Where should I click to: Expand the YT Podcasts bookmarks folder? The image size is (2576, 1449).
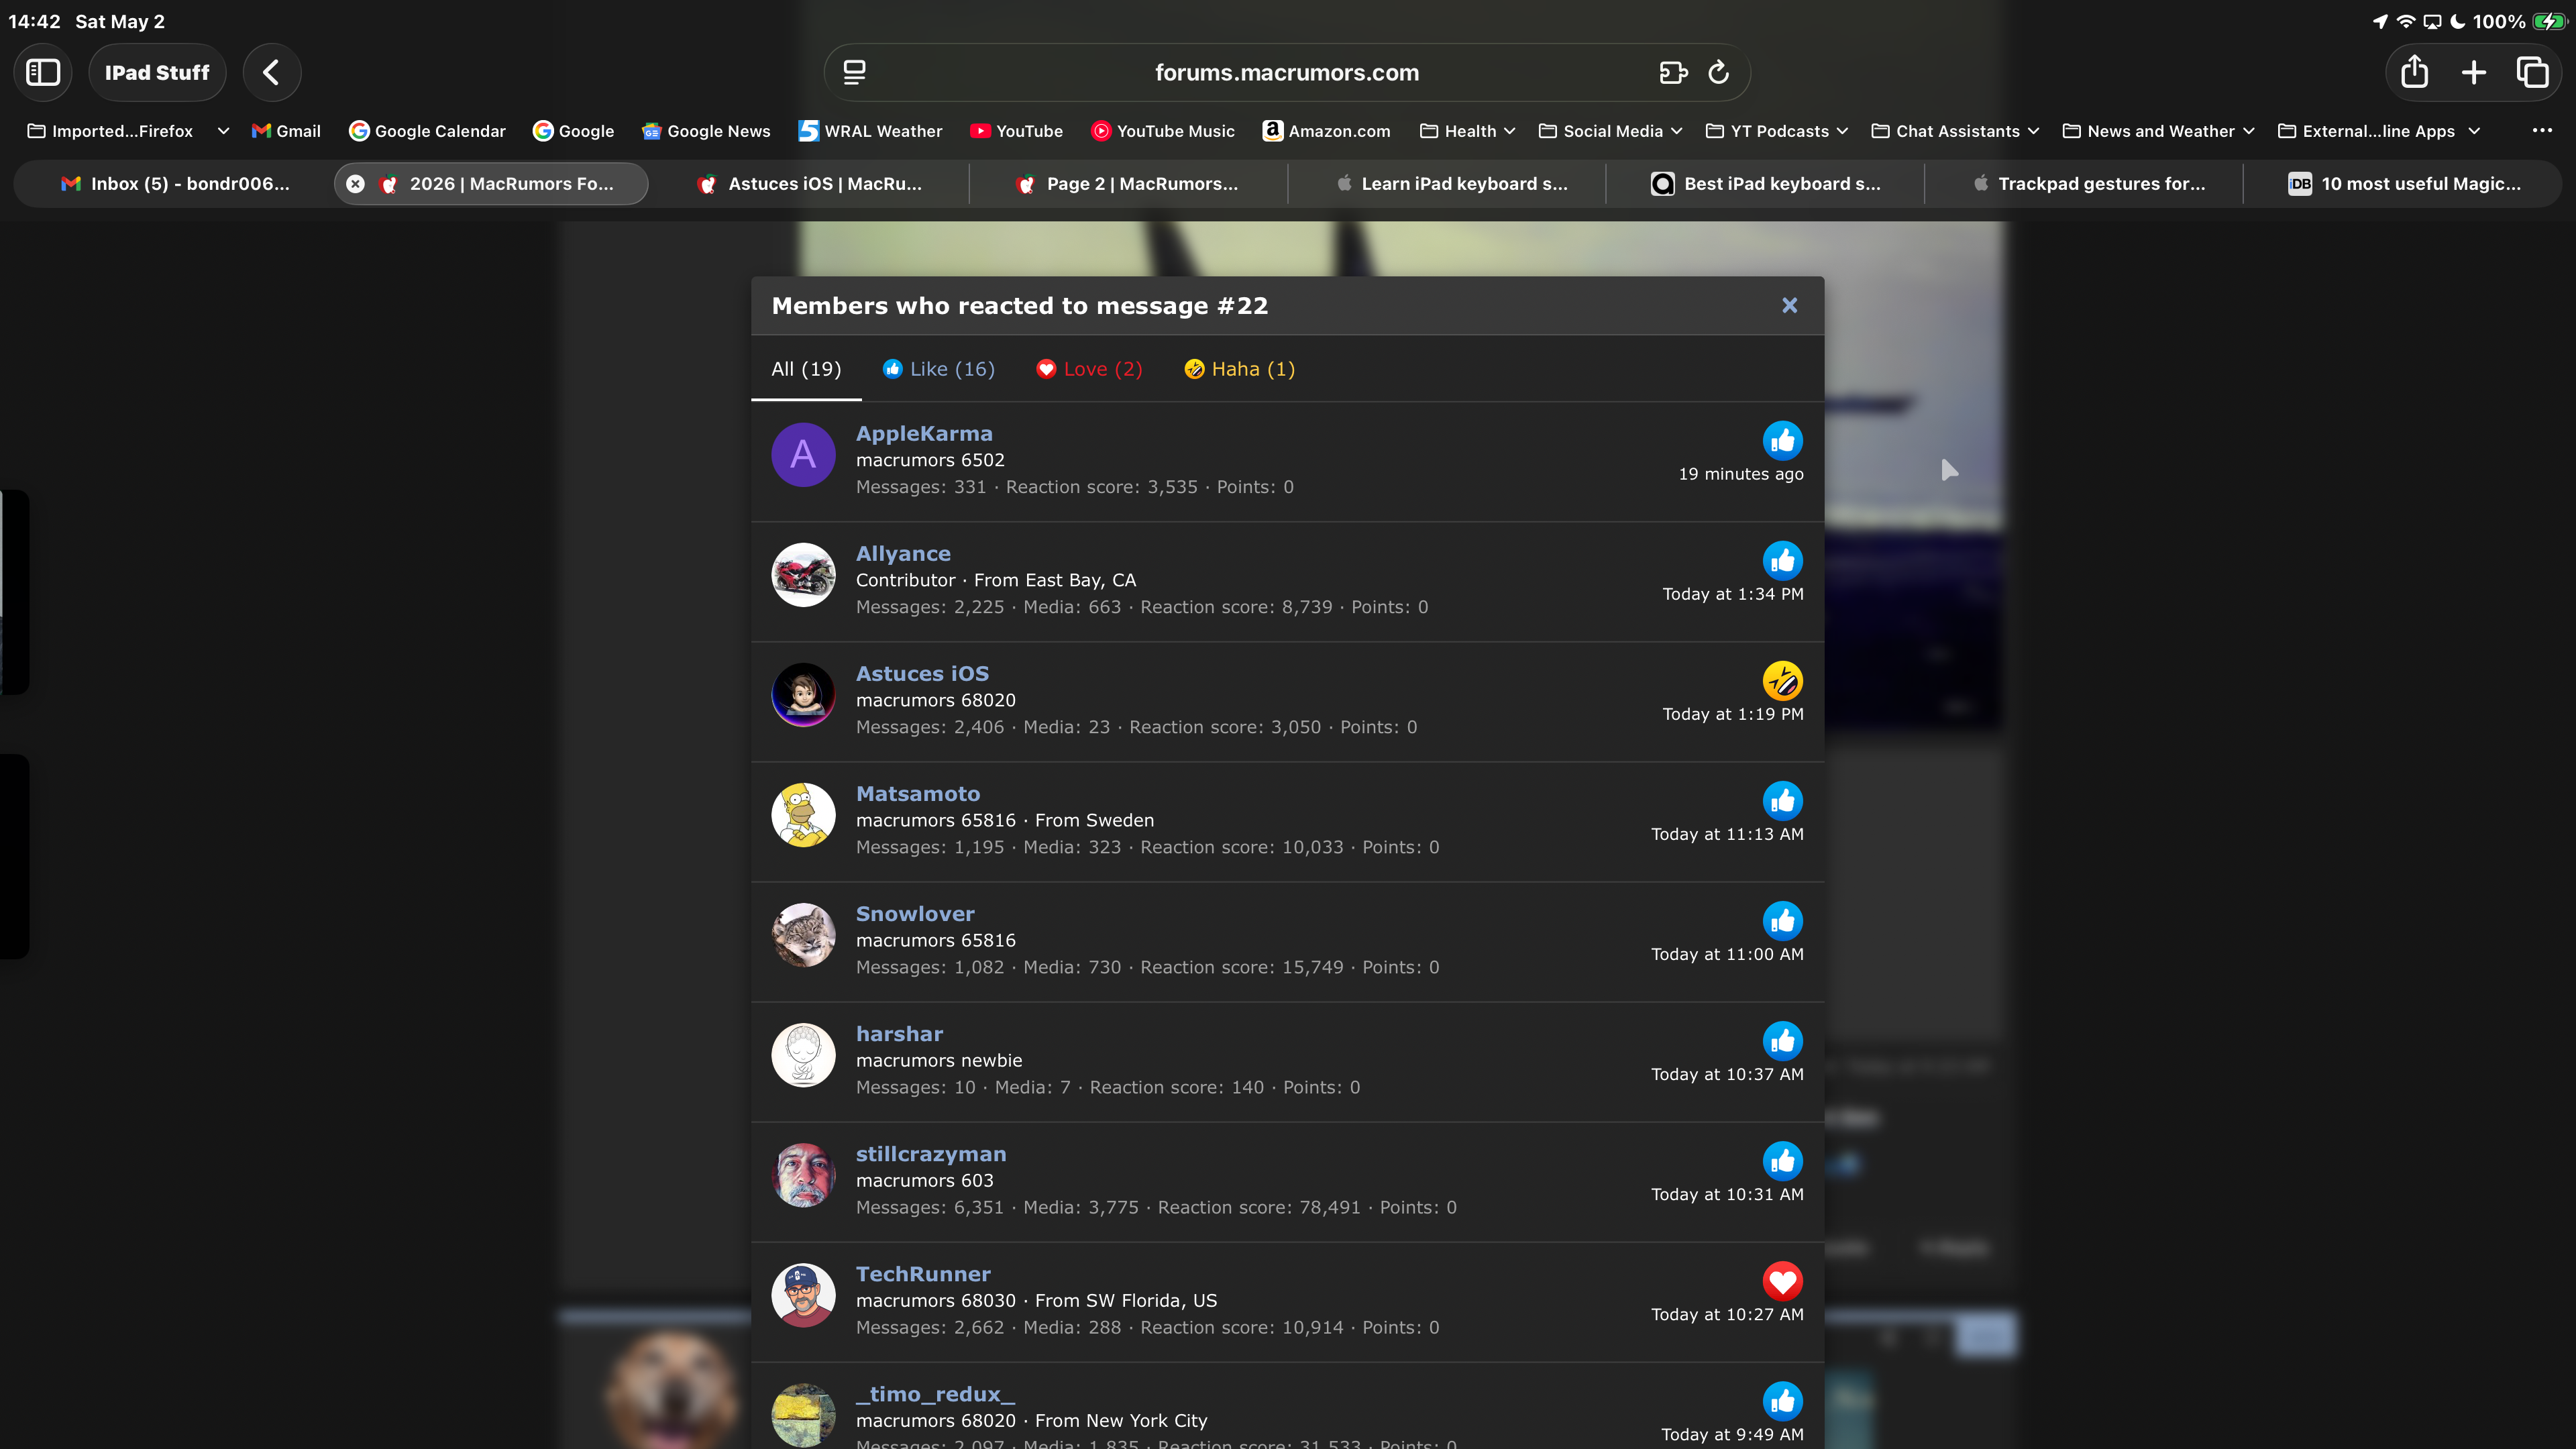[x=1777, y=131]
